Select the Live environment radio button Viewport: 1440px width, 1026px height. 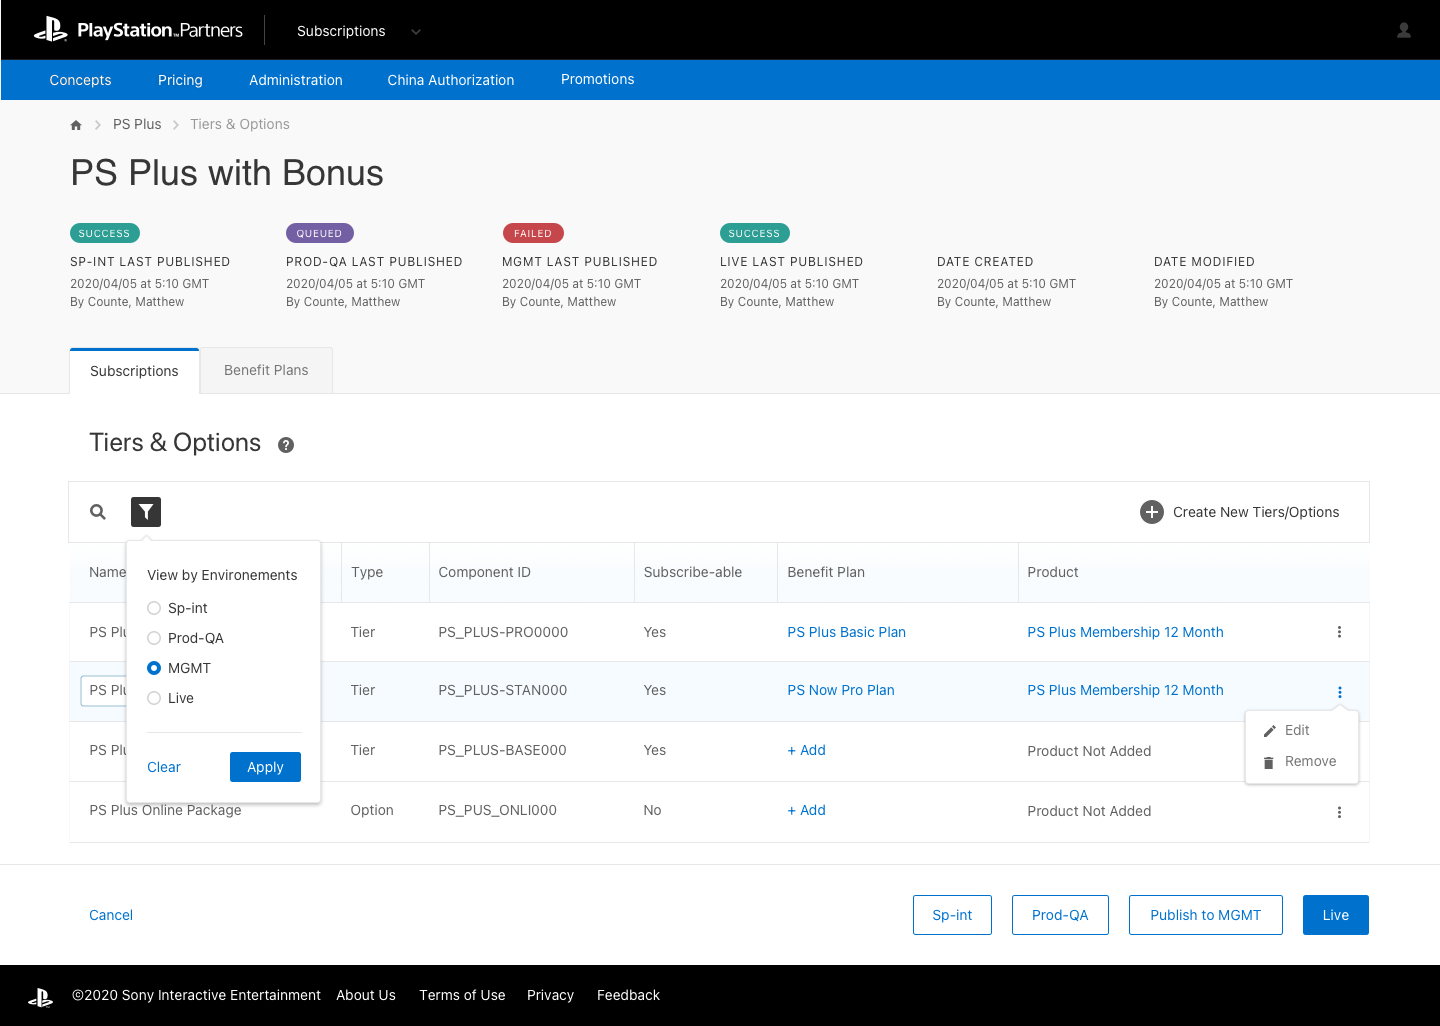click(x=154, y=698)
